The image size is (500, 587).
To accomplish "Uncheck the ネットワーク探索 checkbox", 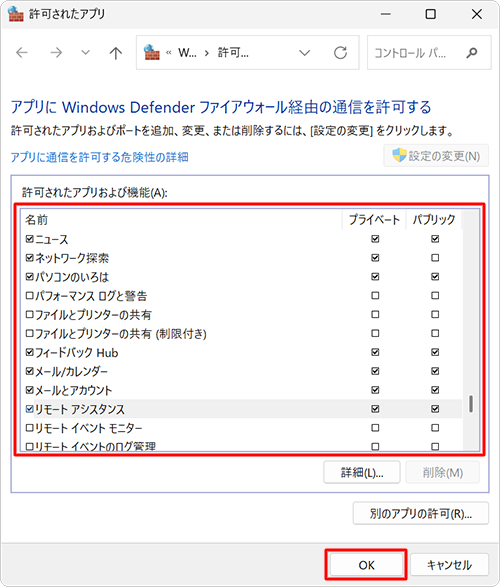I will point(30,258).
